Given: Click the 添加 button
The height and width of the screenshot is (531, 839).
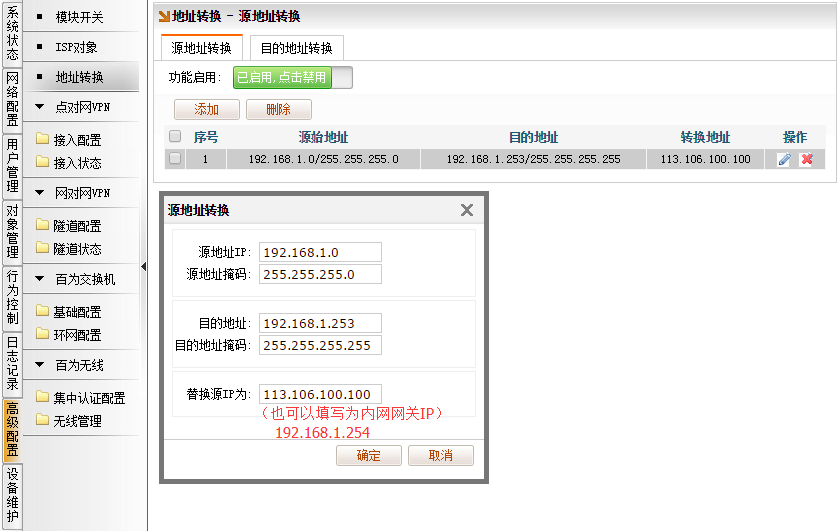Looking at the screenshot, I should coord(206,110).
